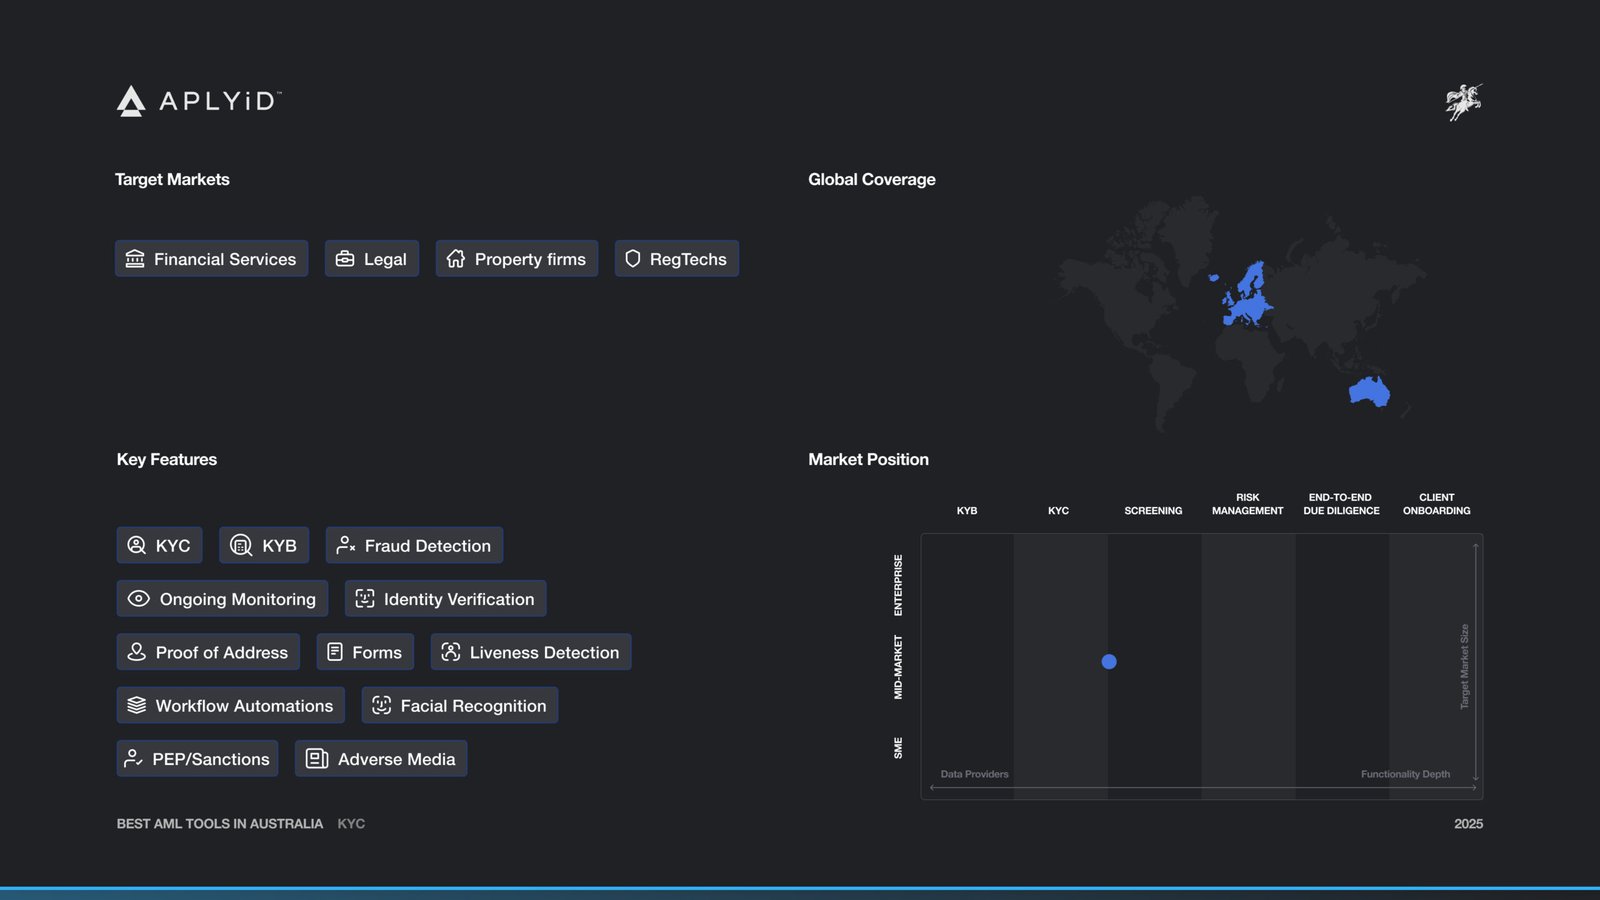Click the grey KYC footer label

(351, 824)
